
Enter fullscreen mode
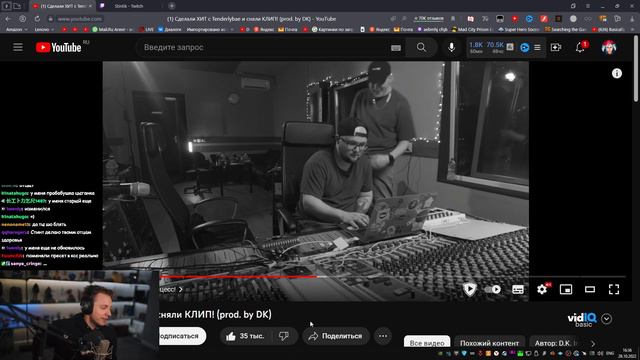[x=614, y=289]
